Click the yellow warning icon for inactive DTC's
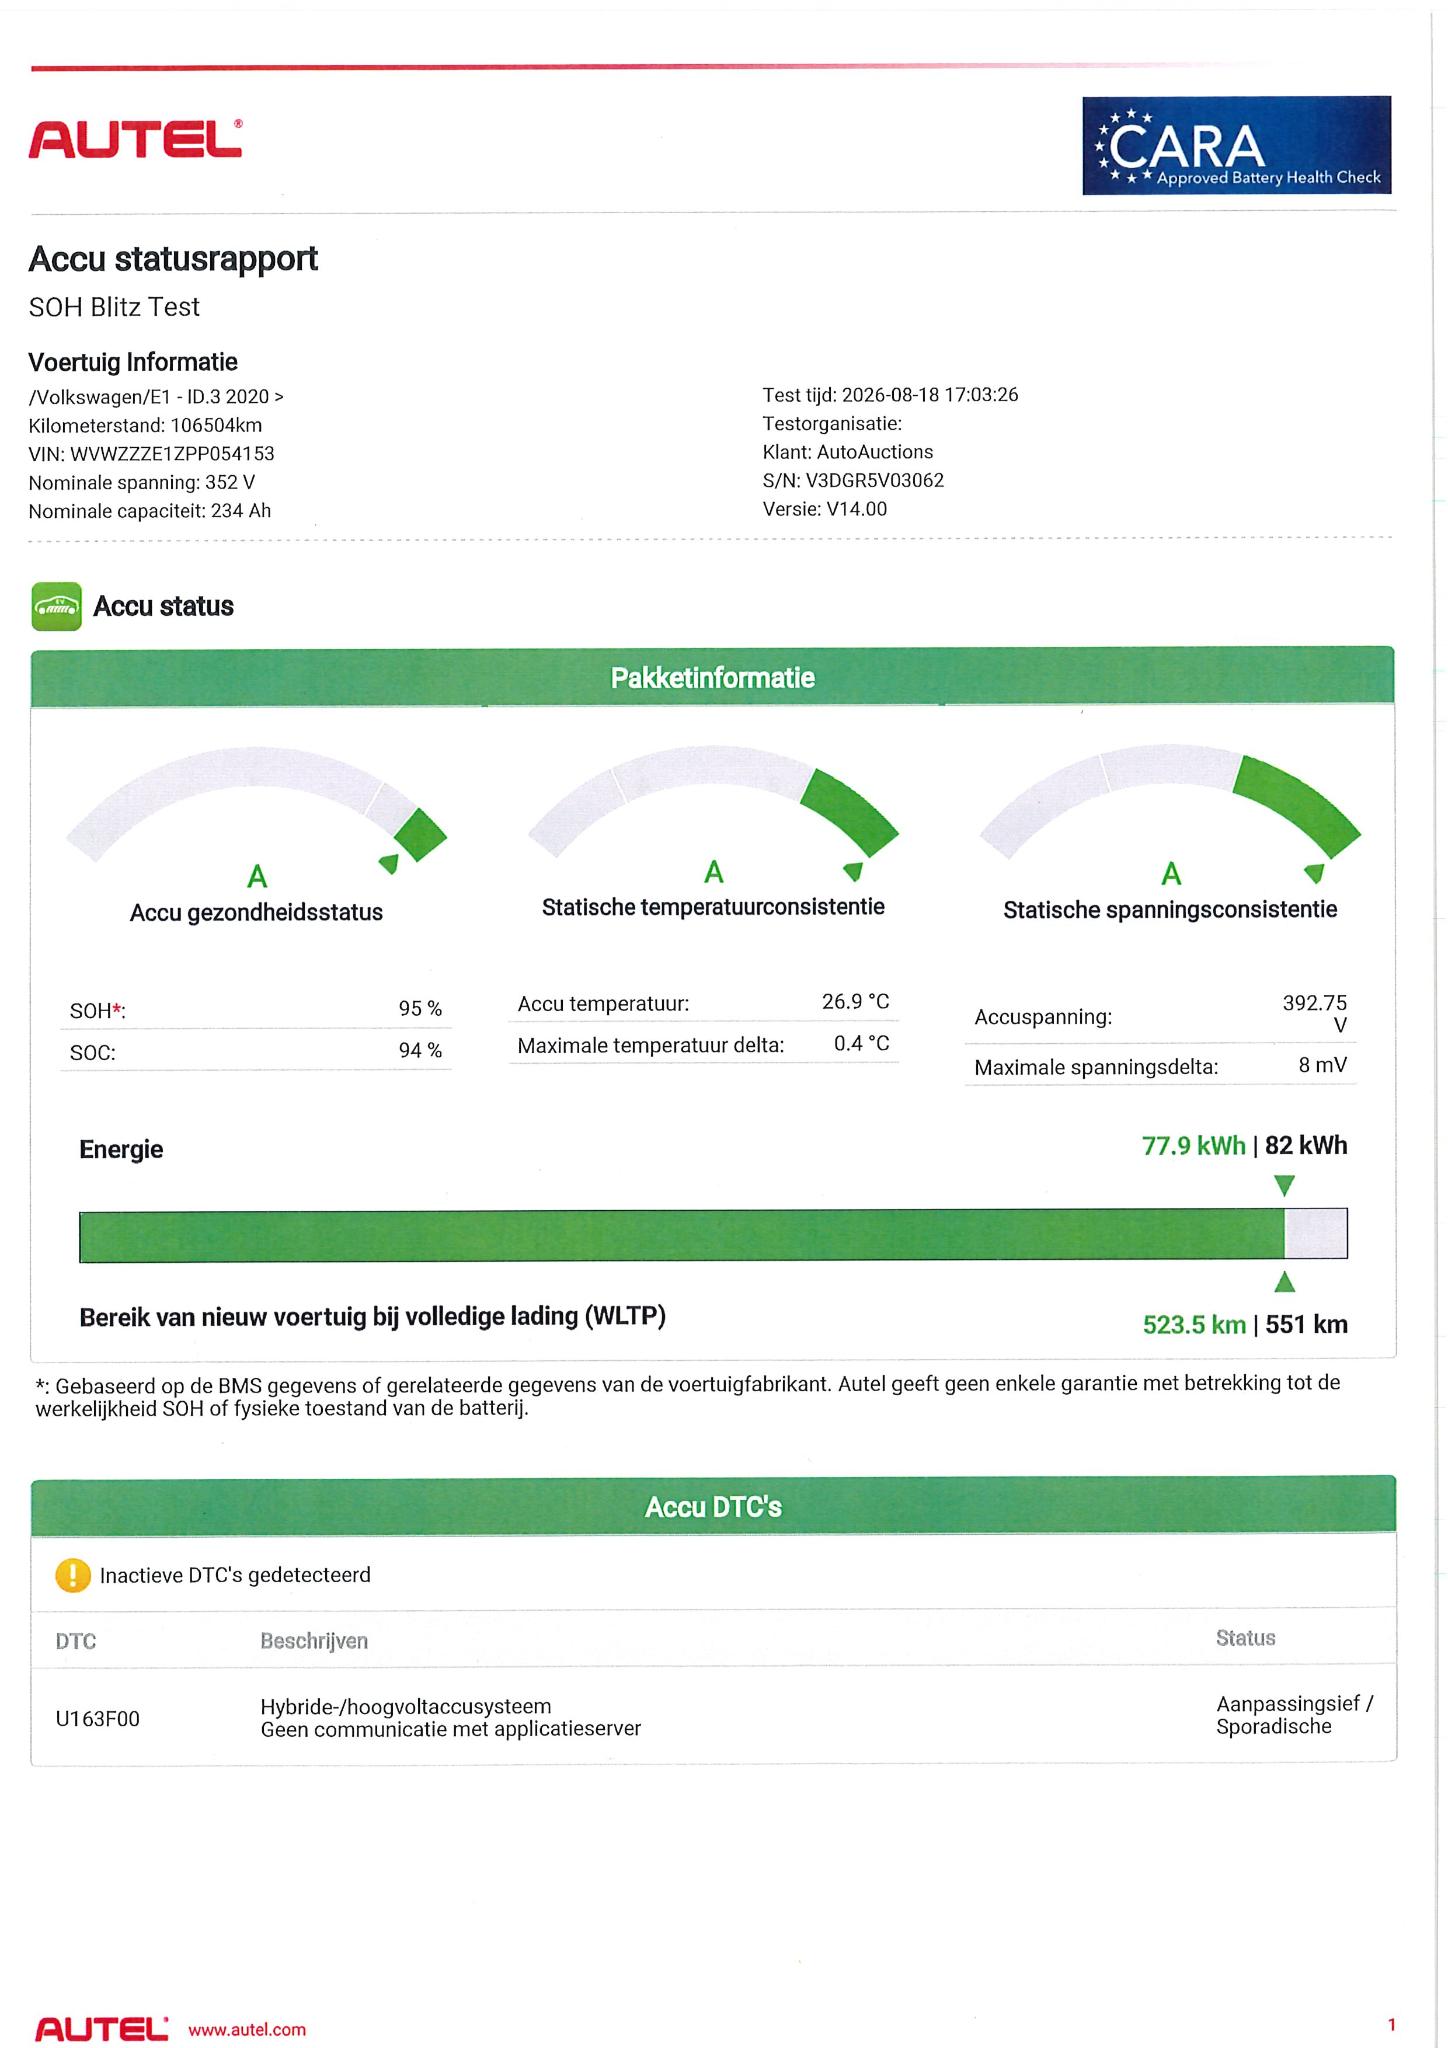The height and width of the screenshot is (2048, 1448). [x=72, y=1575]
